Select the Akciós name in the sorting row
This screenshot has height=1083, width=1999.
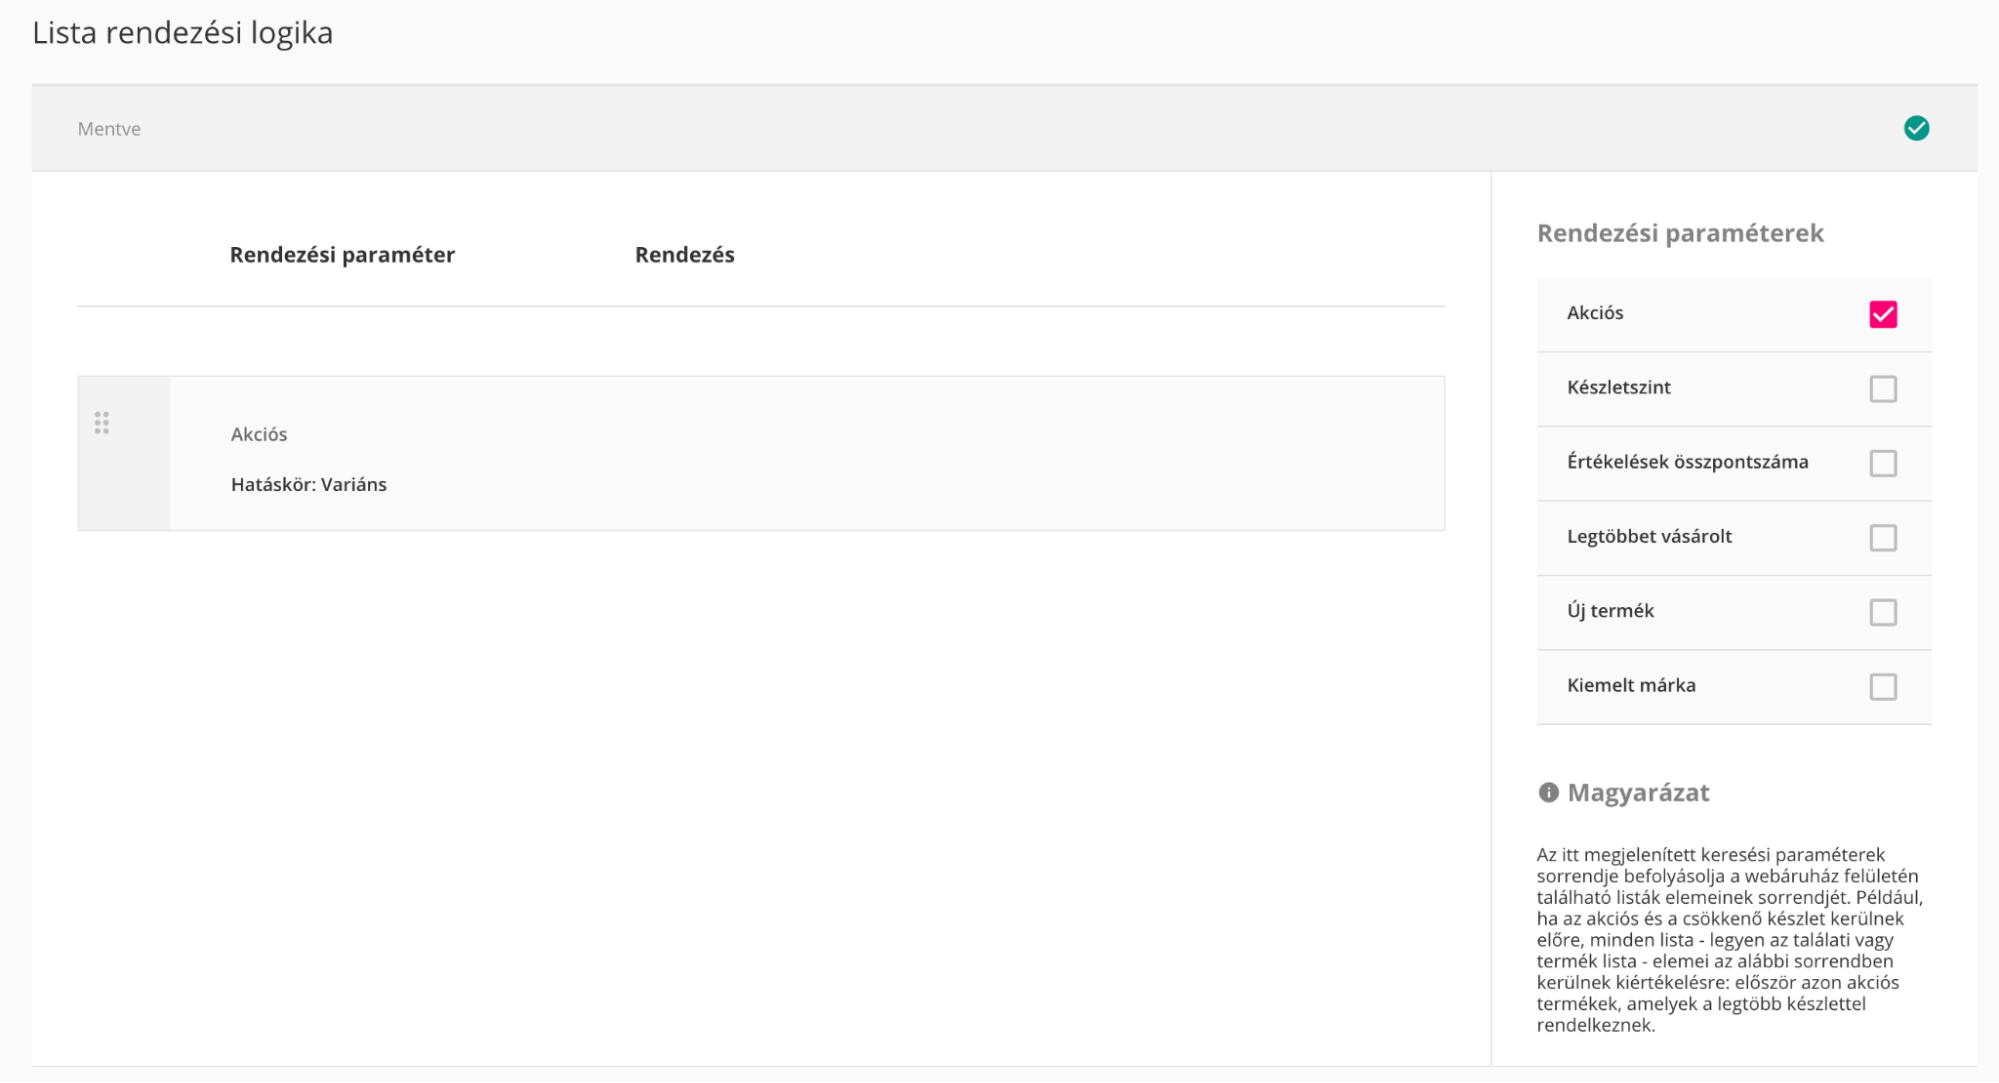click(x=259, y=434)
